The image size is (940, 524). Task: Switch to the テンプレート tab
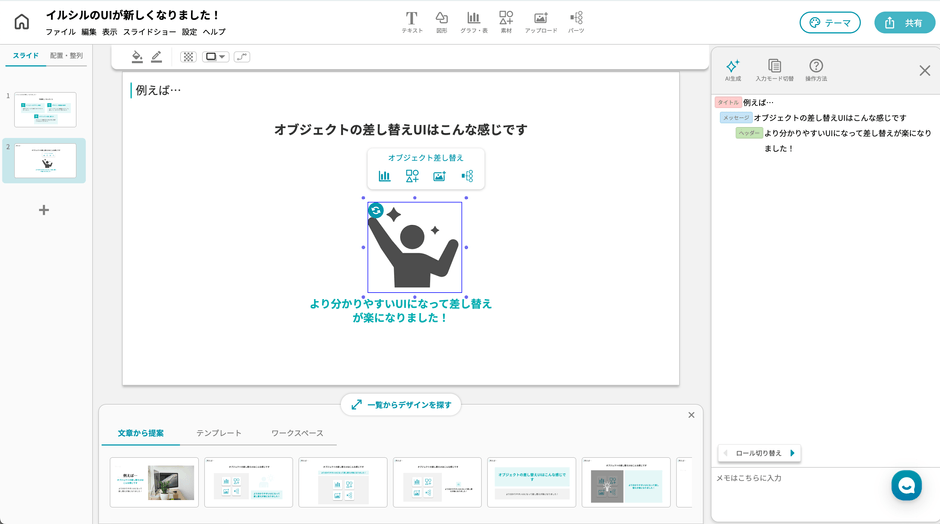[x=218, y=433]
